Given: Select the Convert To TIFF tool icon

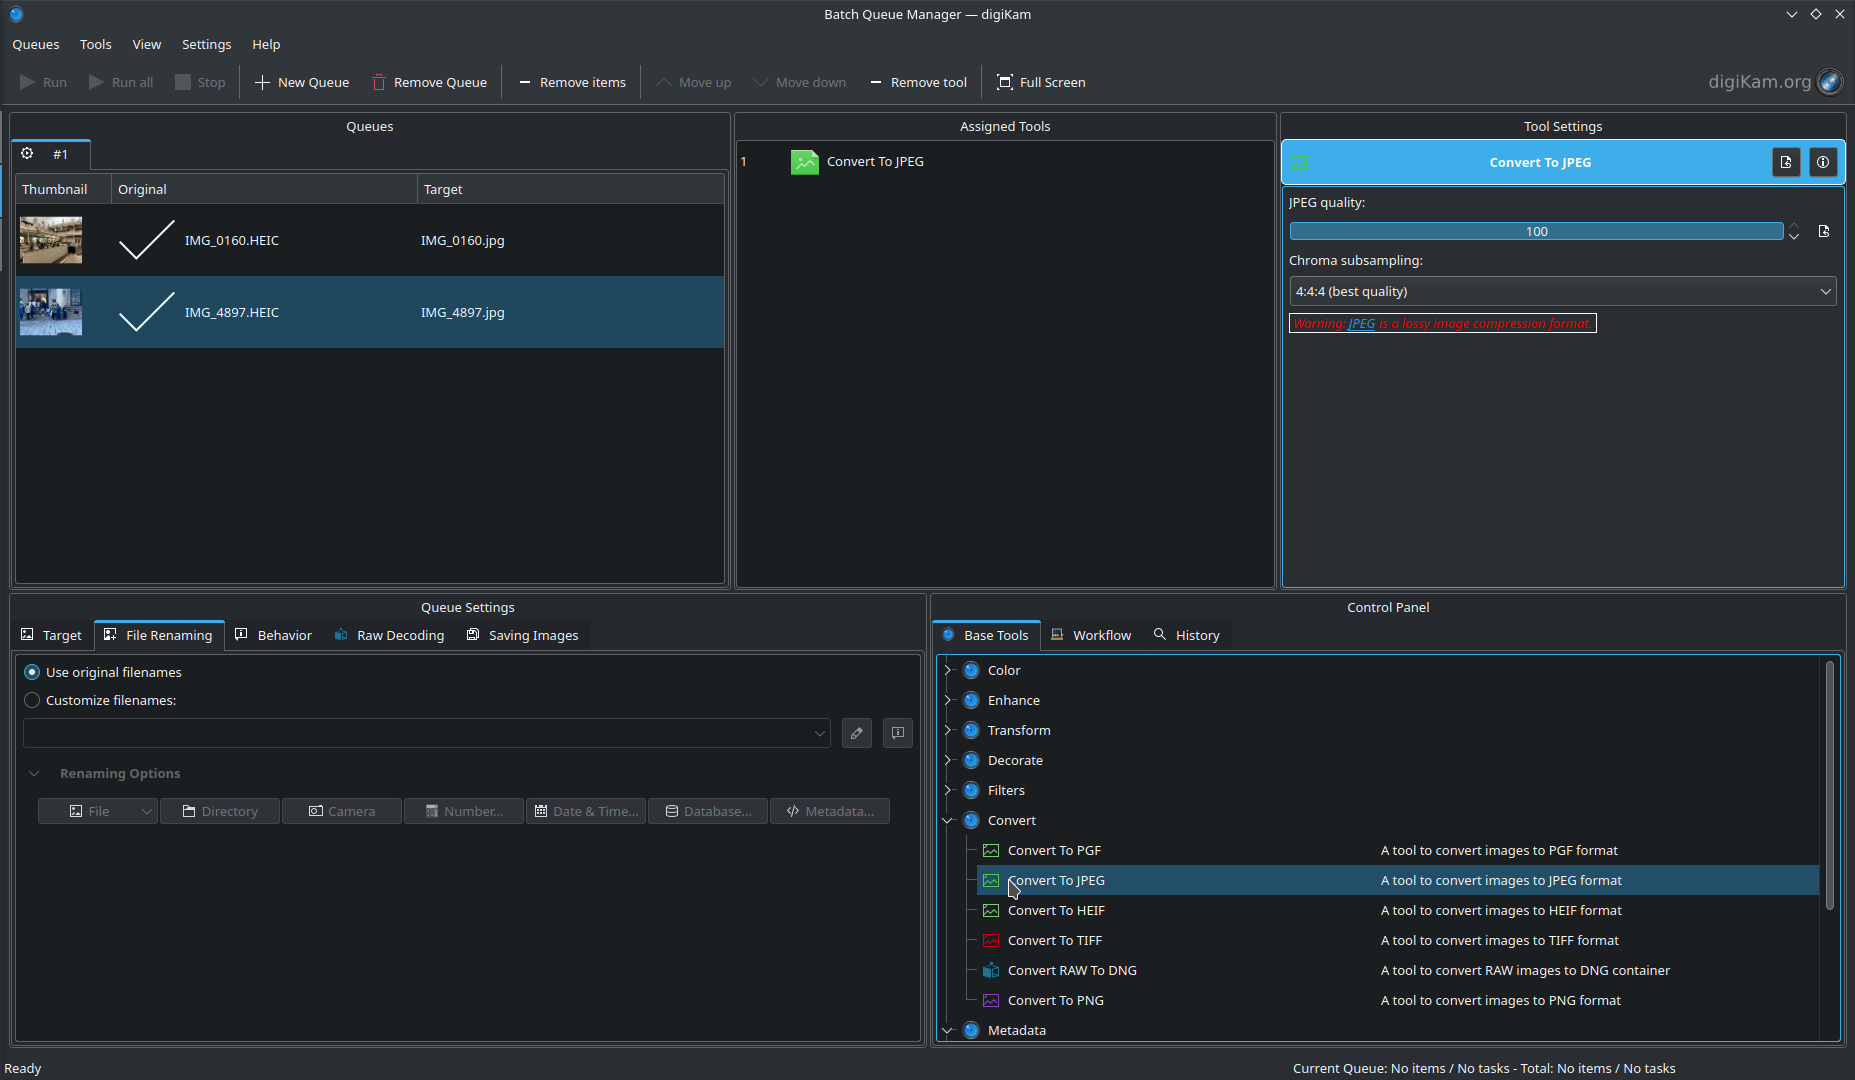Looking at the screenshot, I should coord(991,940).
